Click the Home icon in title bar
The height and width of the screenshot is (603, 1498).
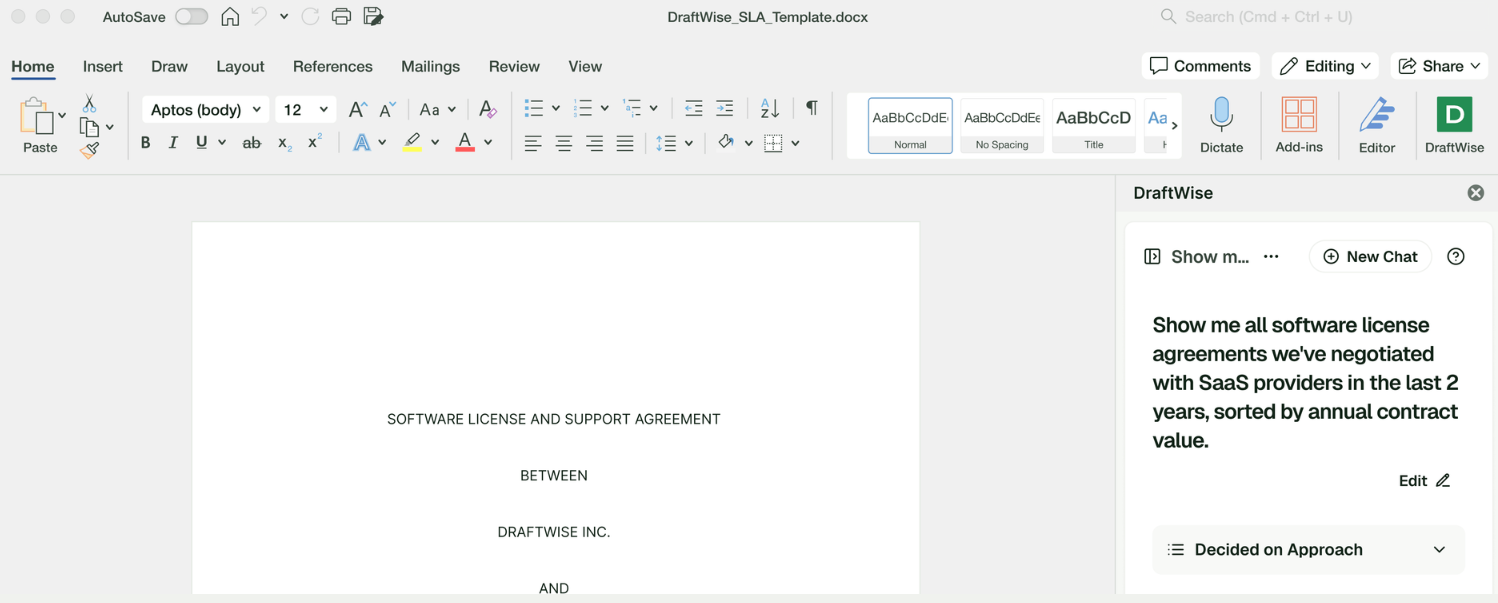coord(230,17)
